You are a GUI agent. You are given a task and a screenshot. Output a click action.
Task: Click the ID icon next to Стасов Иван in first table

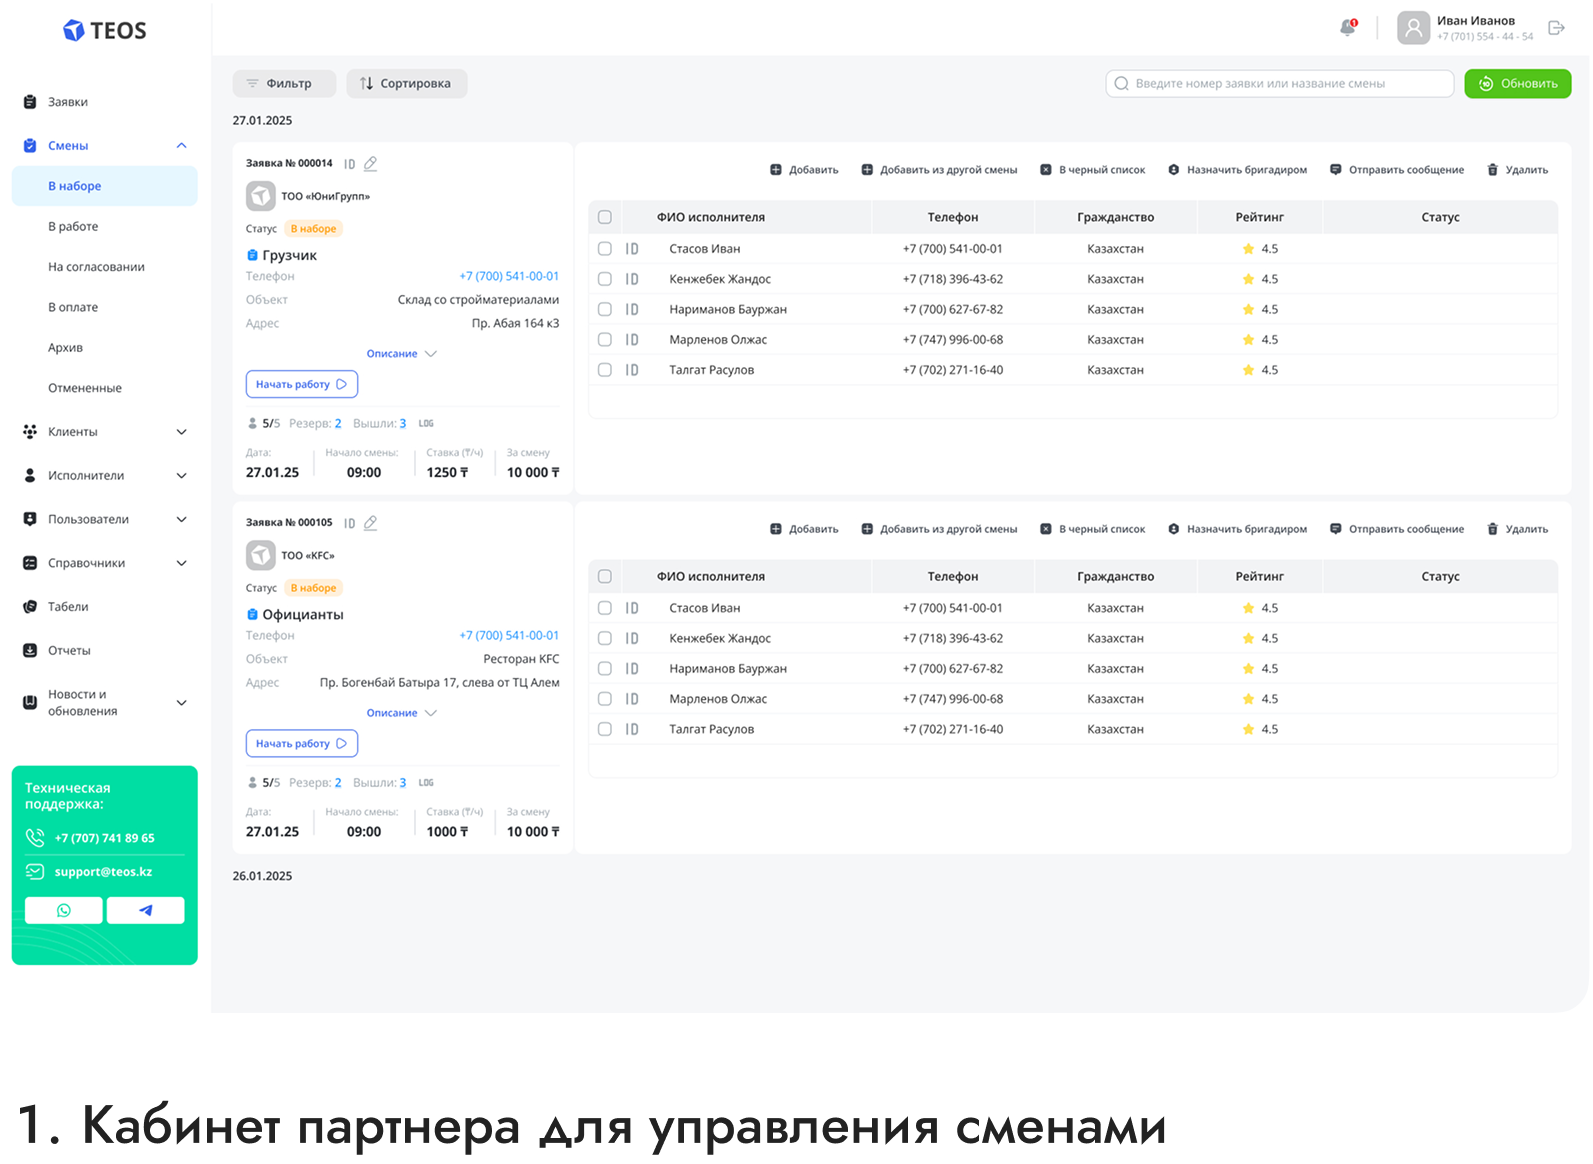(x=632, y=249)
